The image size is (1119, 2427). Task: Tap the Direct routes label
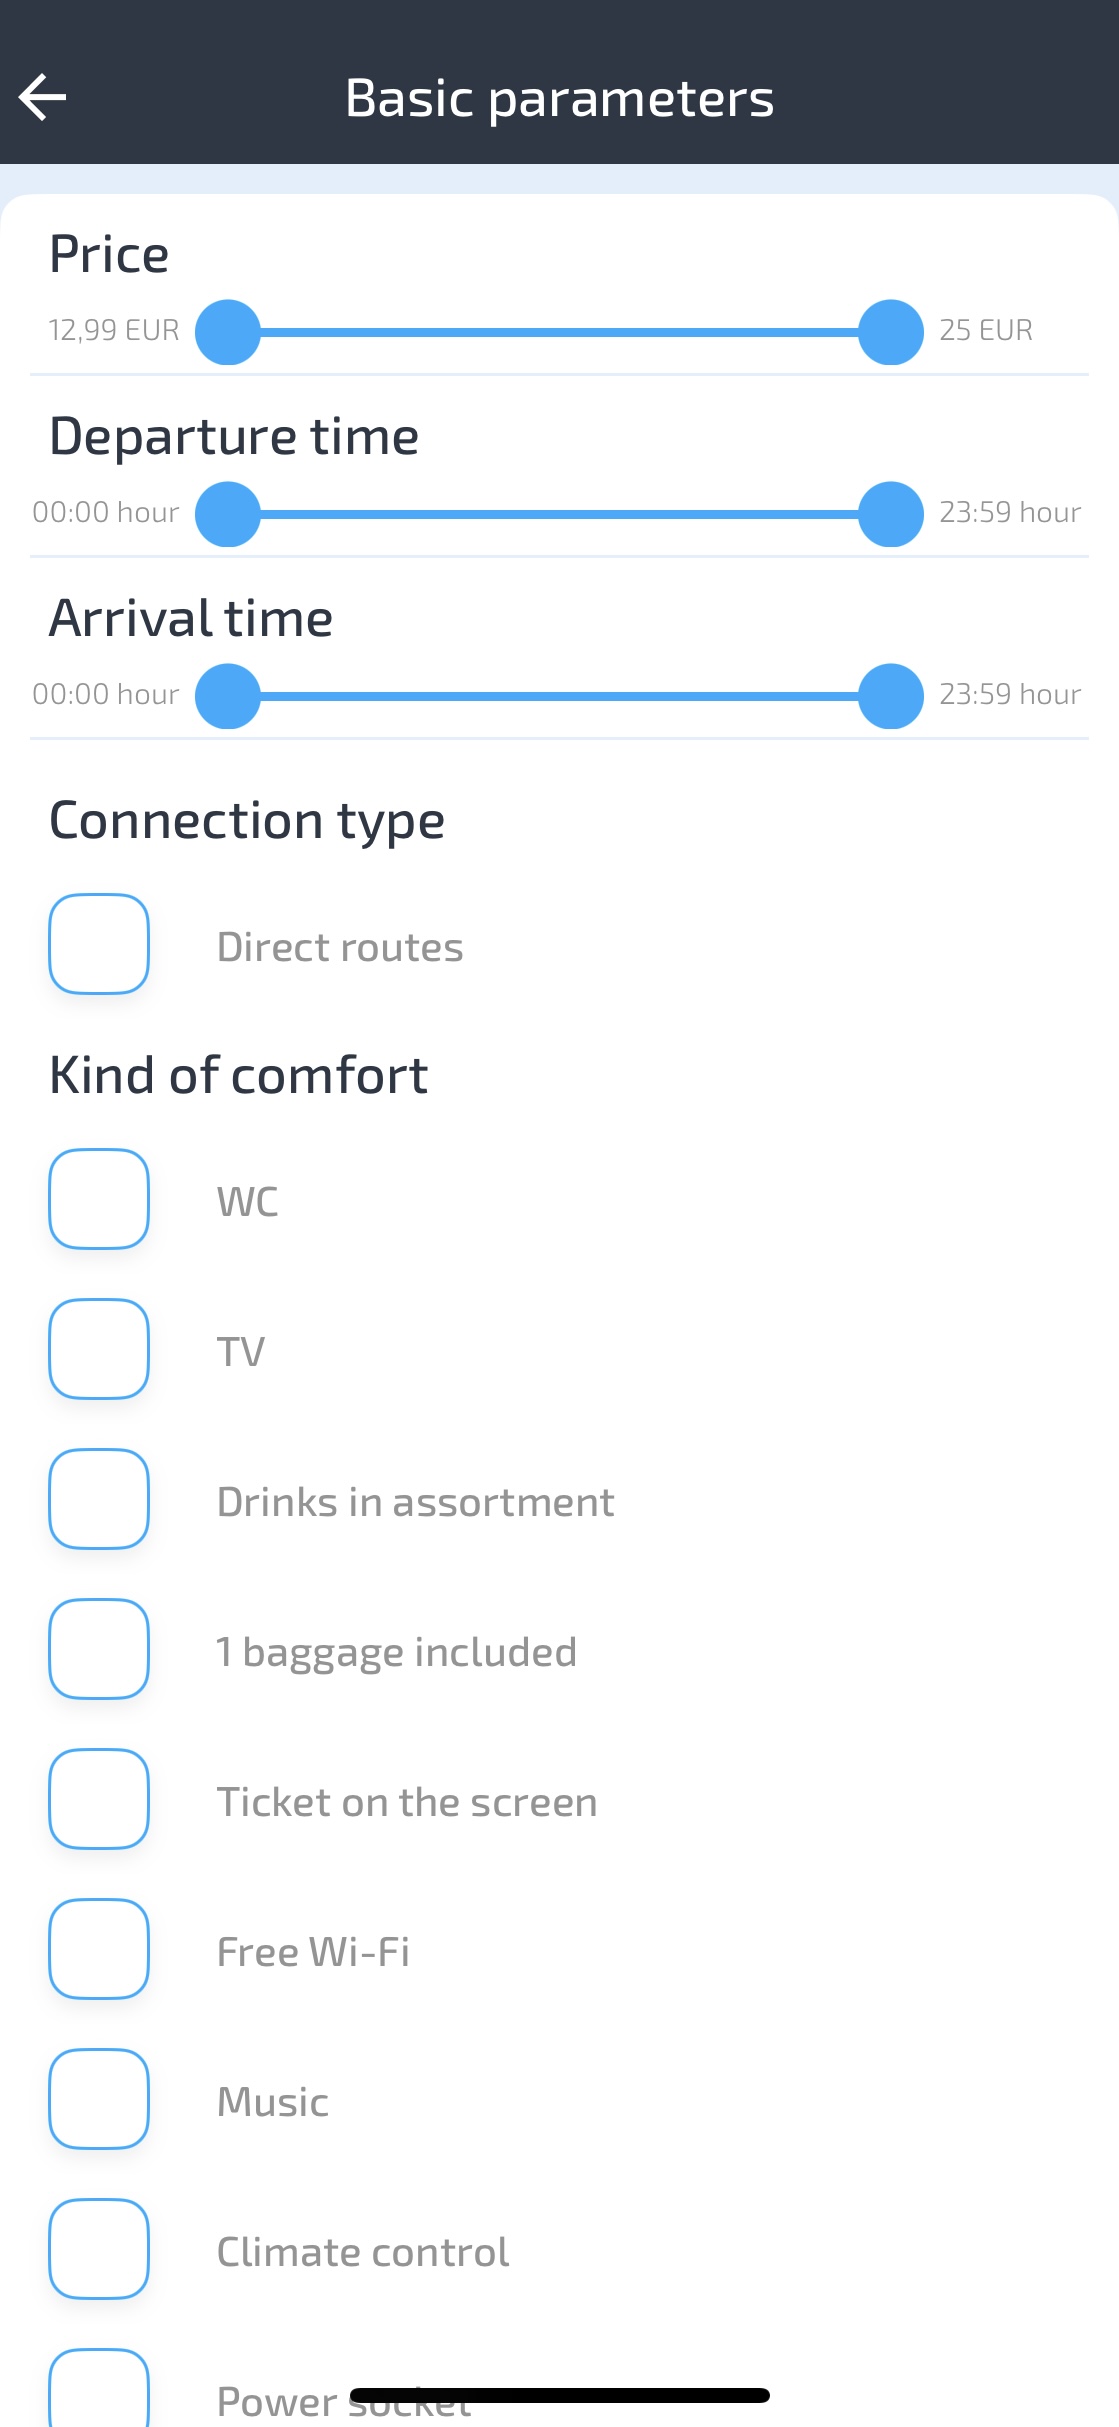[x=340, y=947]
